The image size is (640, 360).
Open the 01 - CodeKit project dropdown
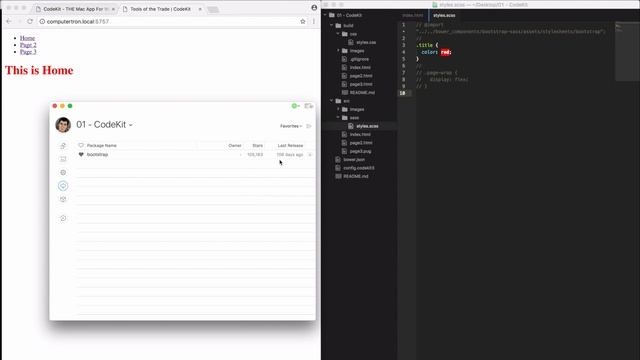point(104,125)
